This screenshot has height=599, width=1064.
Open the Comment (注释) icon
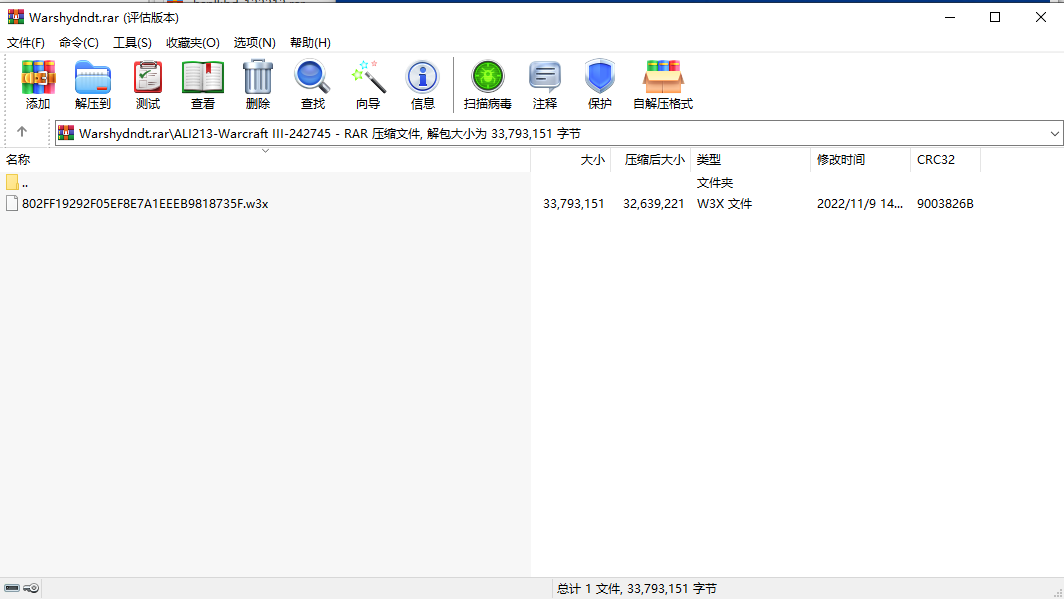point(545,84)
